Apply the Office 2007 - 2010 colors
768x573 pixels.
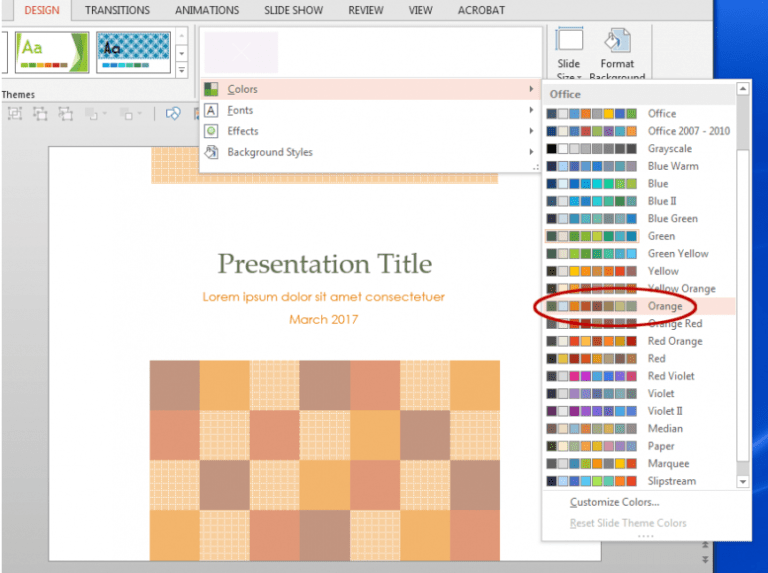pos(640,131)
